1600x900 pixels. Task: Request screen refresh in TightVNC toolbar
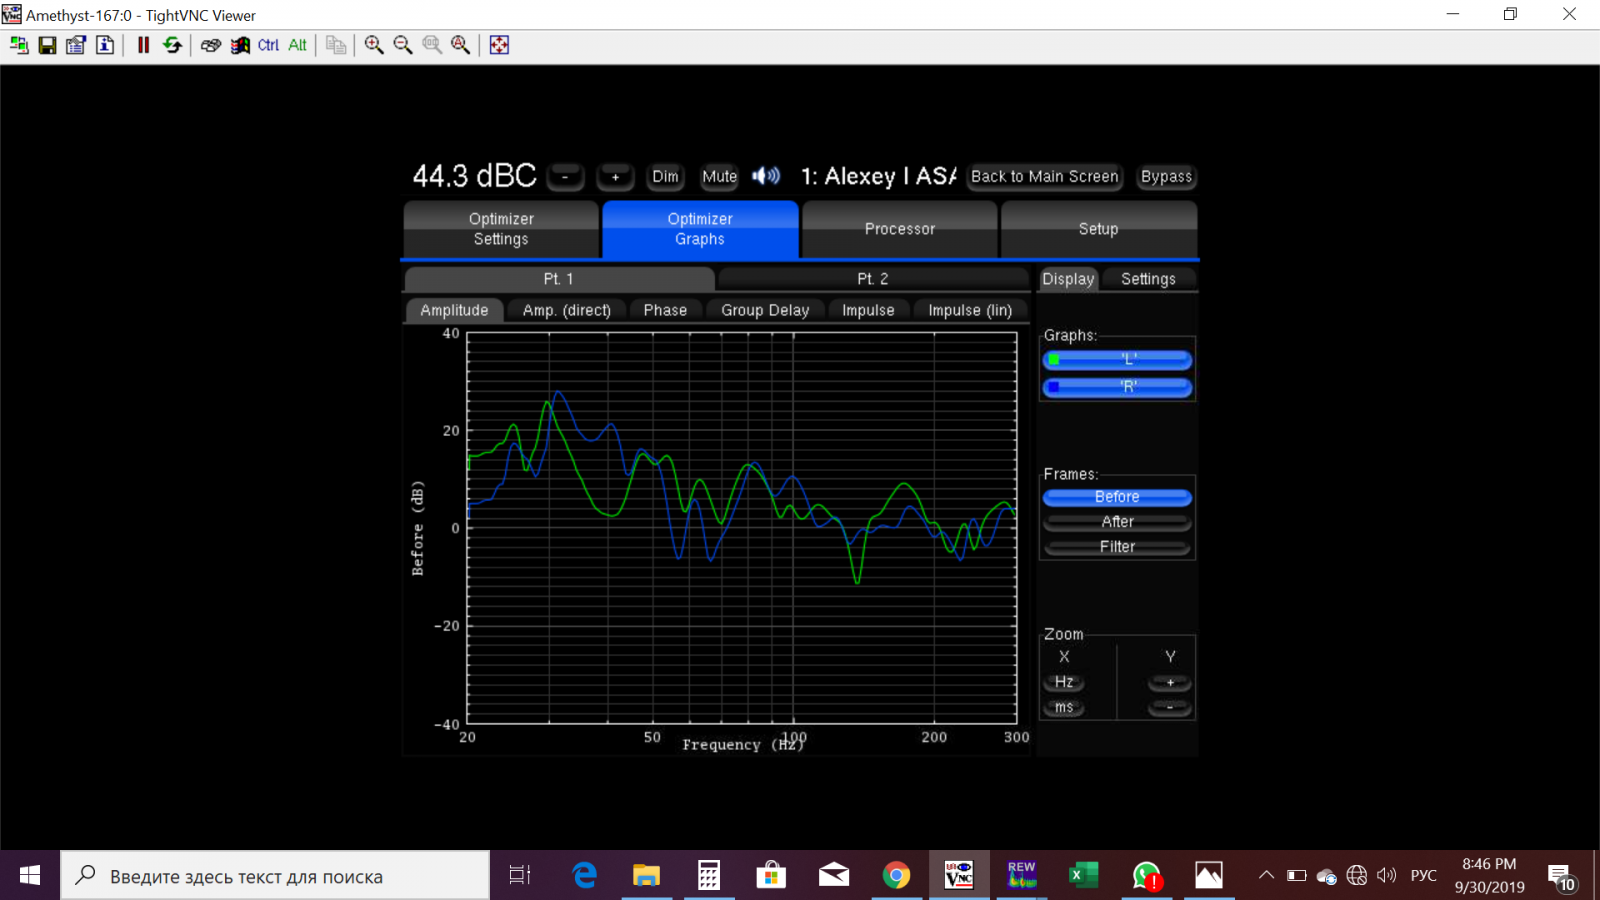(172, 45)
